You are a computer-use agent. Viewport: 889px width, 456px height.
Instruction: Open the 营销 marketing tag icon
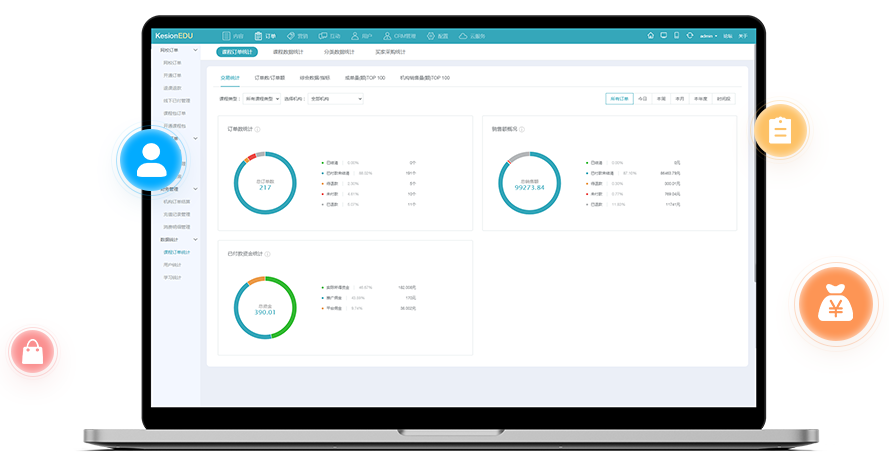coord(290,36)
